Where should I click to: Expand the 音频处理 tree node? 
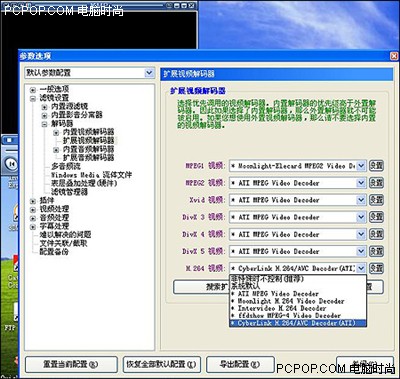click(33, 218)
